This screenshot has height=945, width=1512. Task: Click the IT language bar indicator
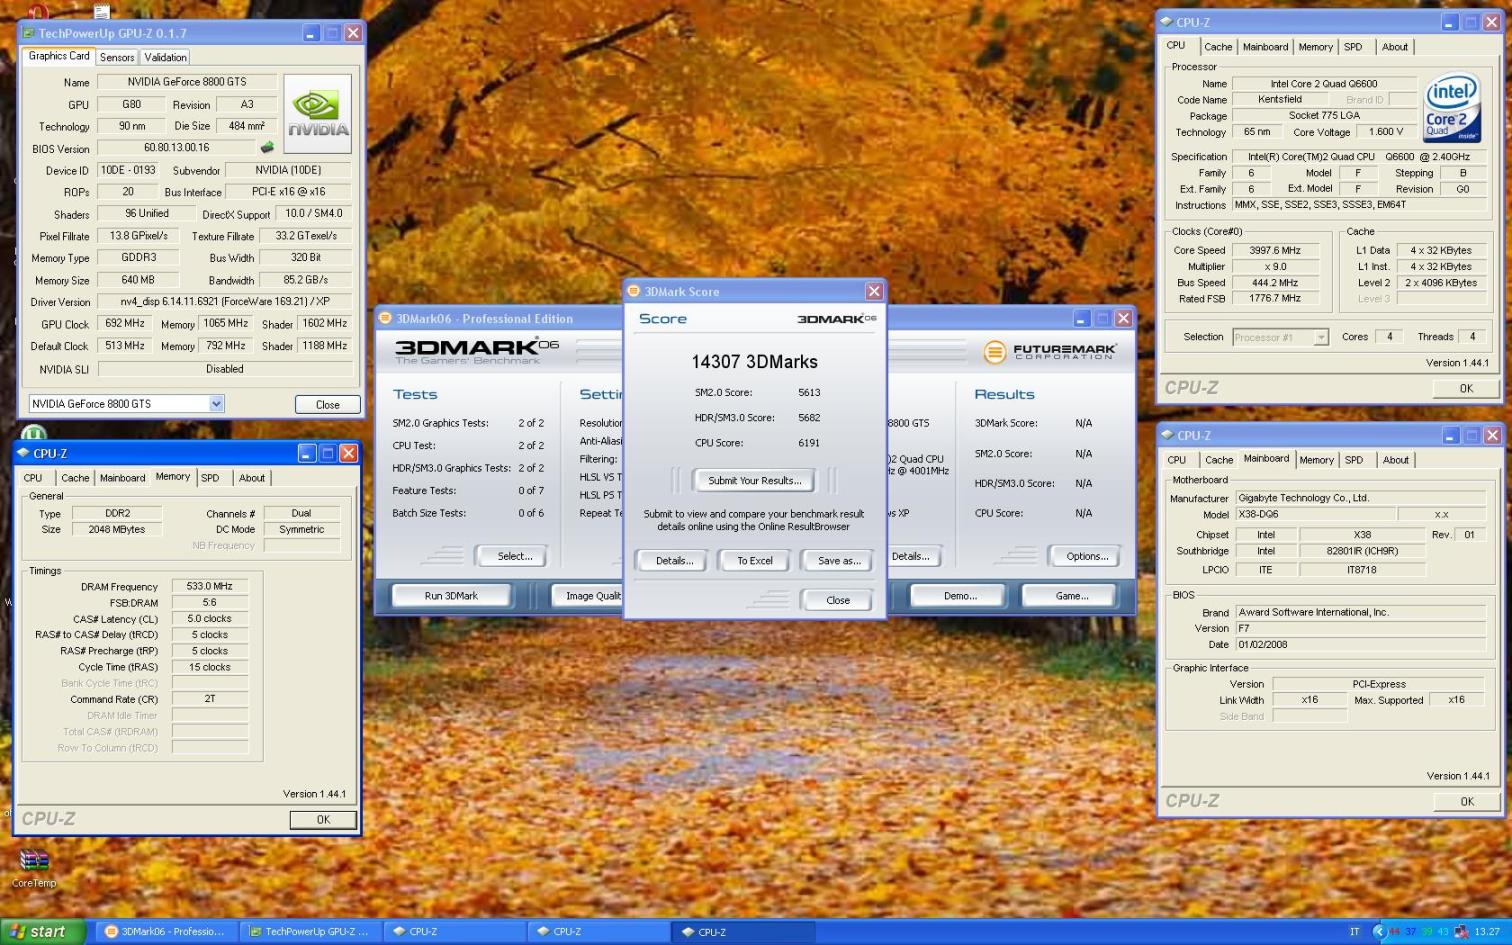tap(1355, 932)
